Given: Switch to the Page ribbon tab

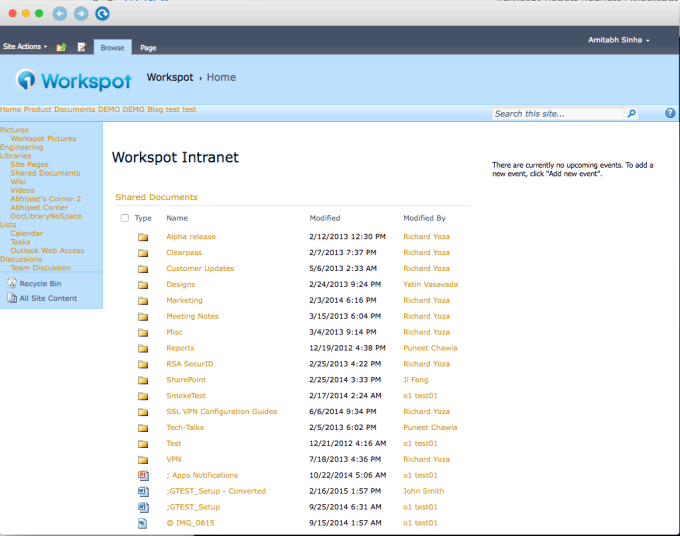Looking at the screenshot, I should pos(148,47).
